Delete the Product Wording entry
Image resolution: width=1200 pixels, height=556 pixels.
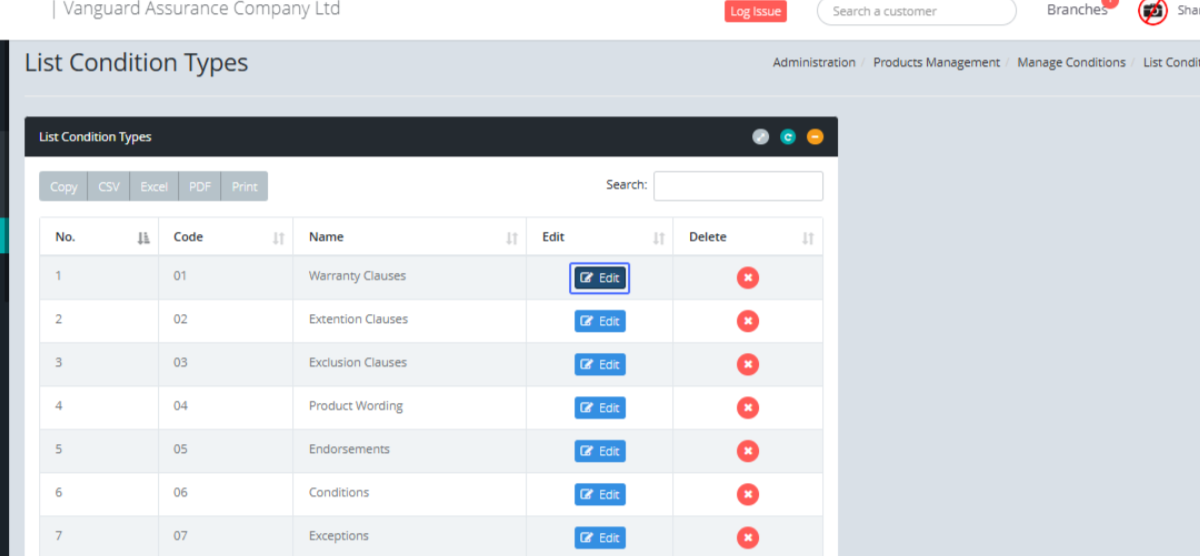click(747, 407)
